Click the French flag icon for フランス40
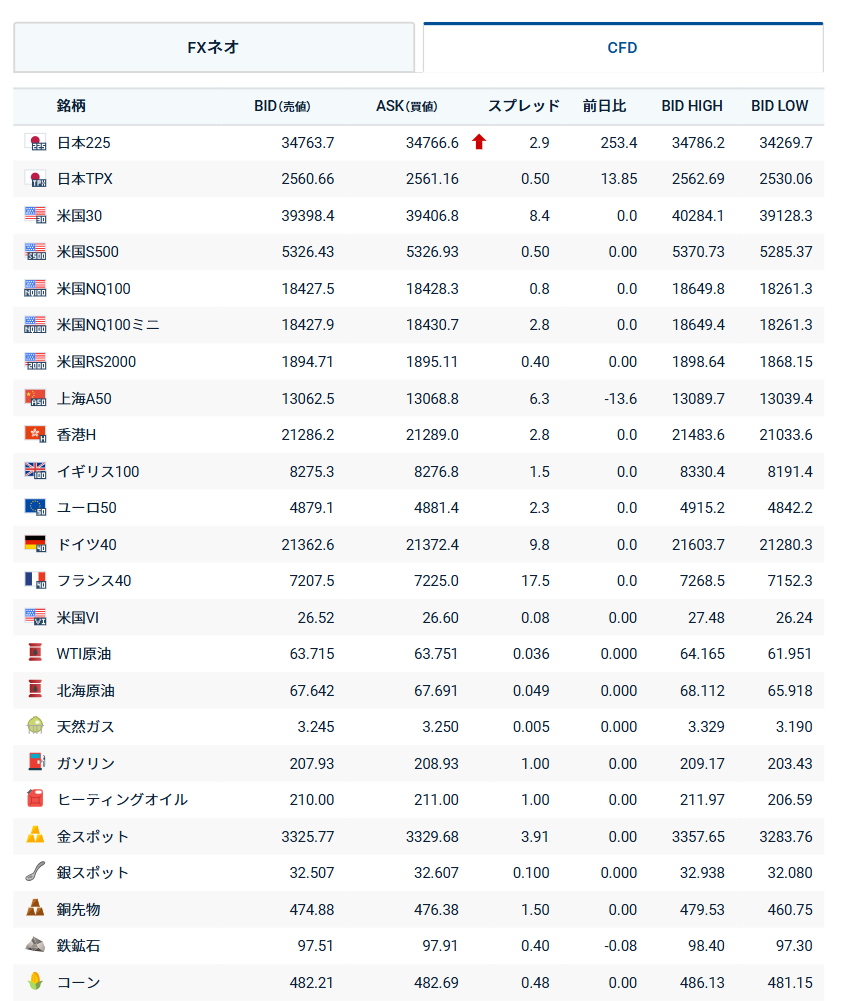This screenshot has width=846, height=1001. pyautogui.click(x=35, y=580)
